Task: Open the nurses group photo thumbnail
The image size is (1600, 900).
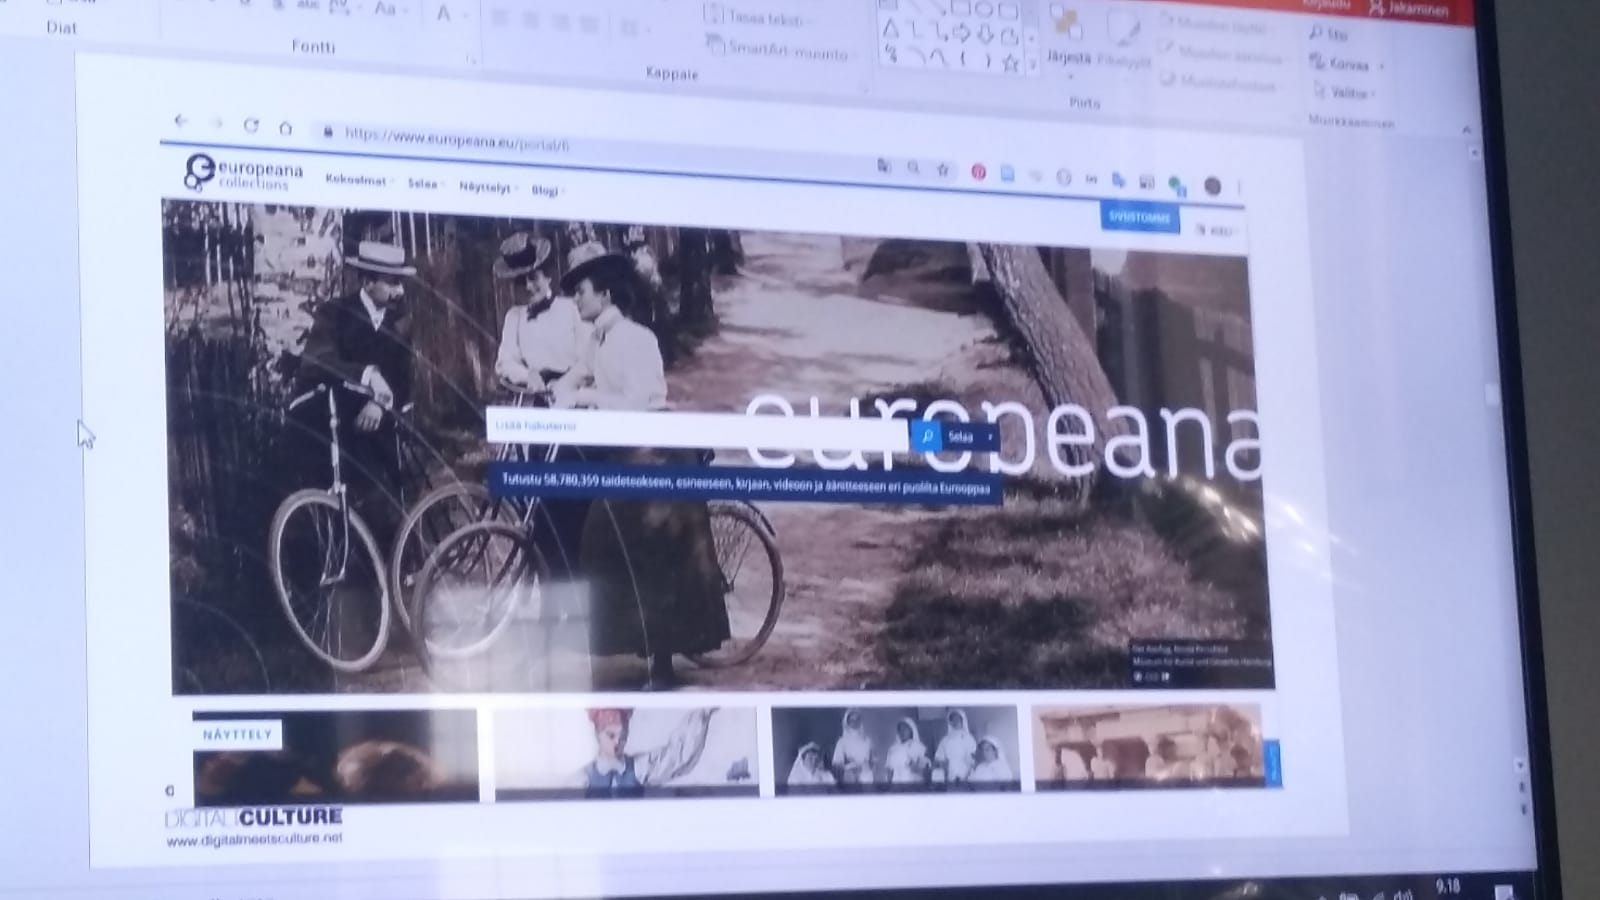Action: coord(895,749)
